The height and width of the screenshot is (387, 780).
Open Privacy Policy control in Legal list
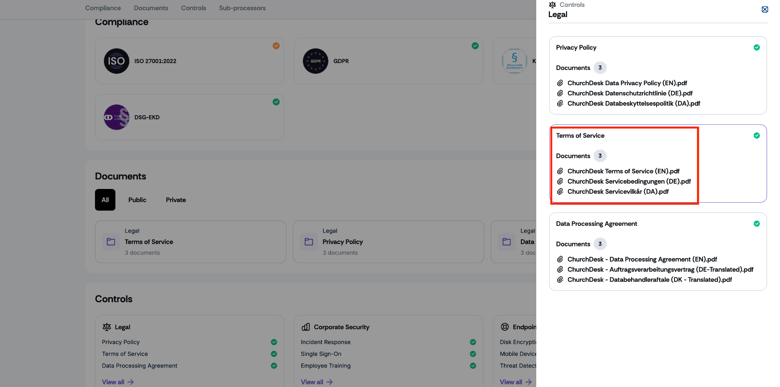(x=121, y=342)
